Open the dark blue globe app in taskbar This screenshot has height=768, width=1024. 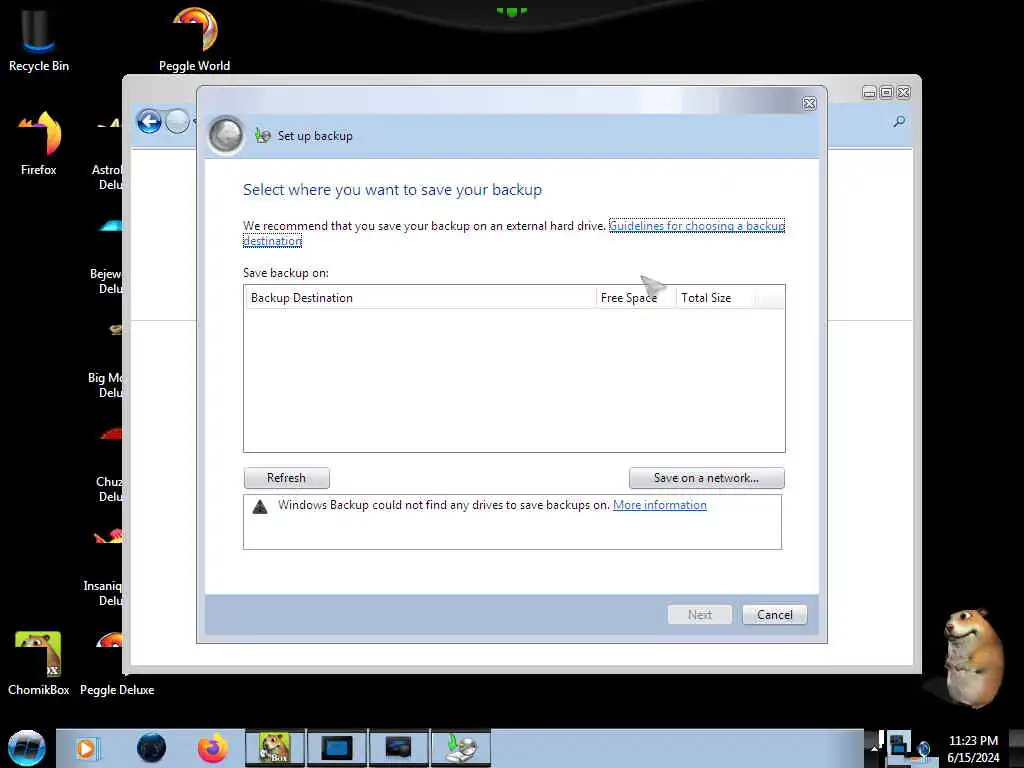click(x=151, y=748)
